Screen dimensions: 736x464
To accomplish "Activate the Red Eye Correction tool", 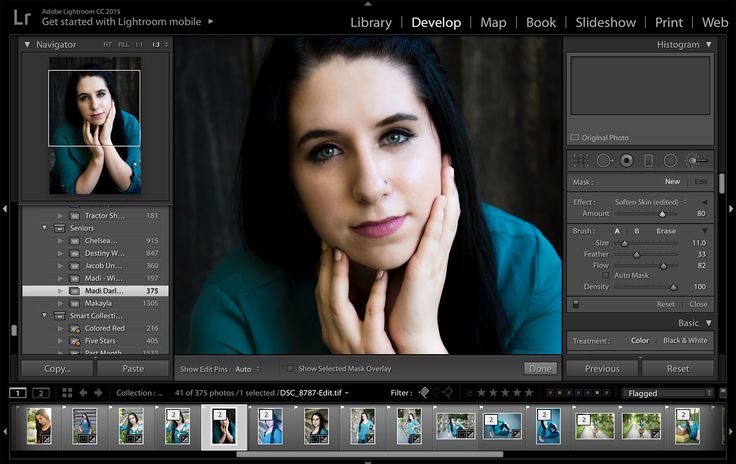I will coord(627,160).
